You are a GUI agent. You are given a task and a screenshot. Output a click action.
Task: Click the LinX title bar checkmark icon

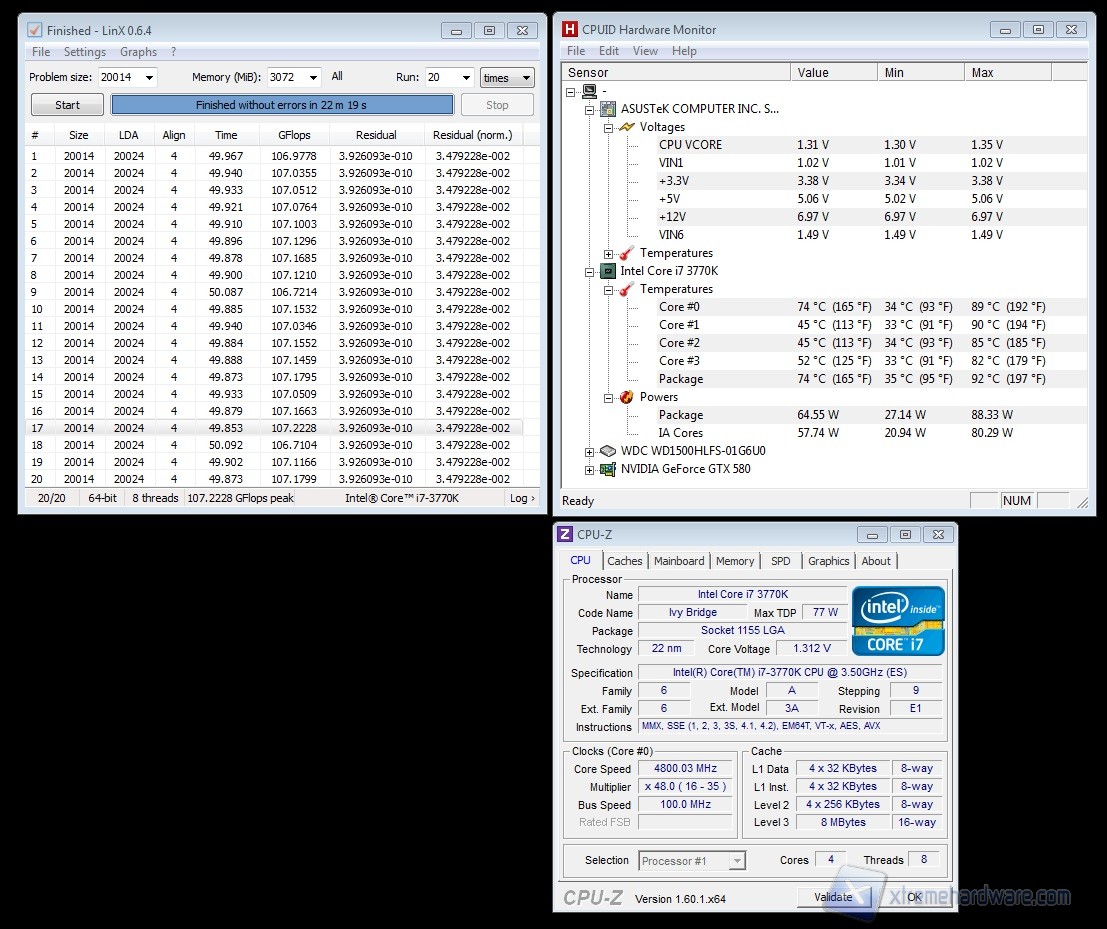(x=34, y=30)
